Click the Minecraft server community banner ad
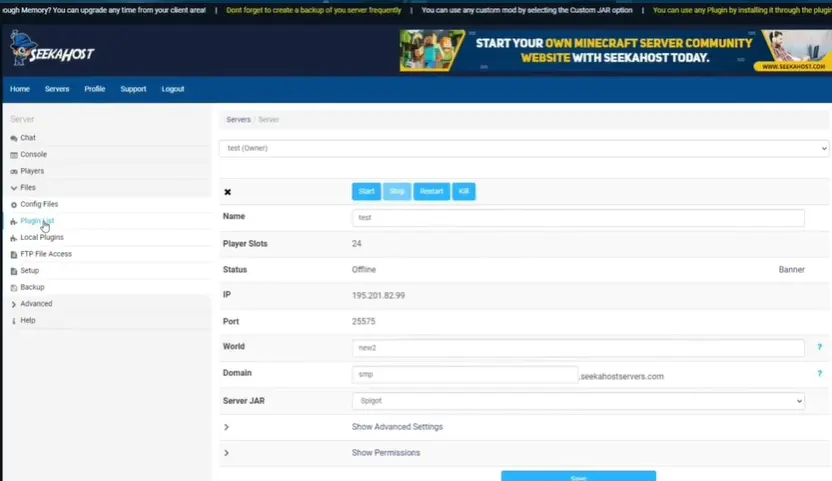Viewport: 832px width, 481px height. [x=616, y=50]
